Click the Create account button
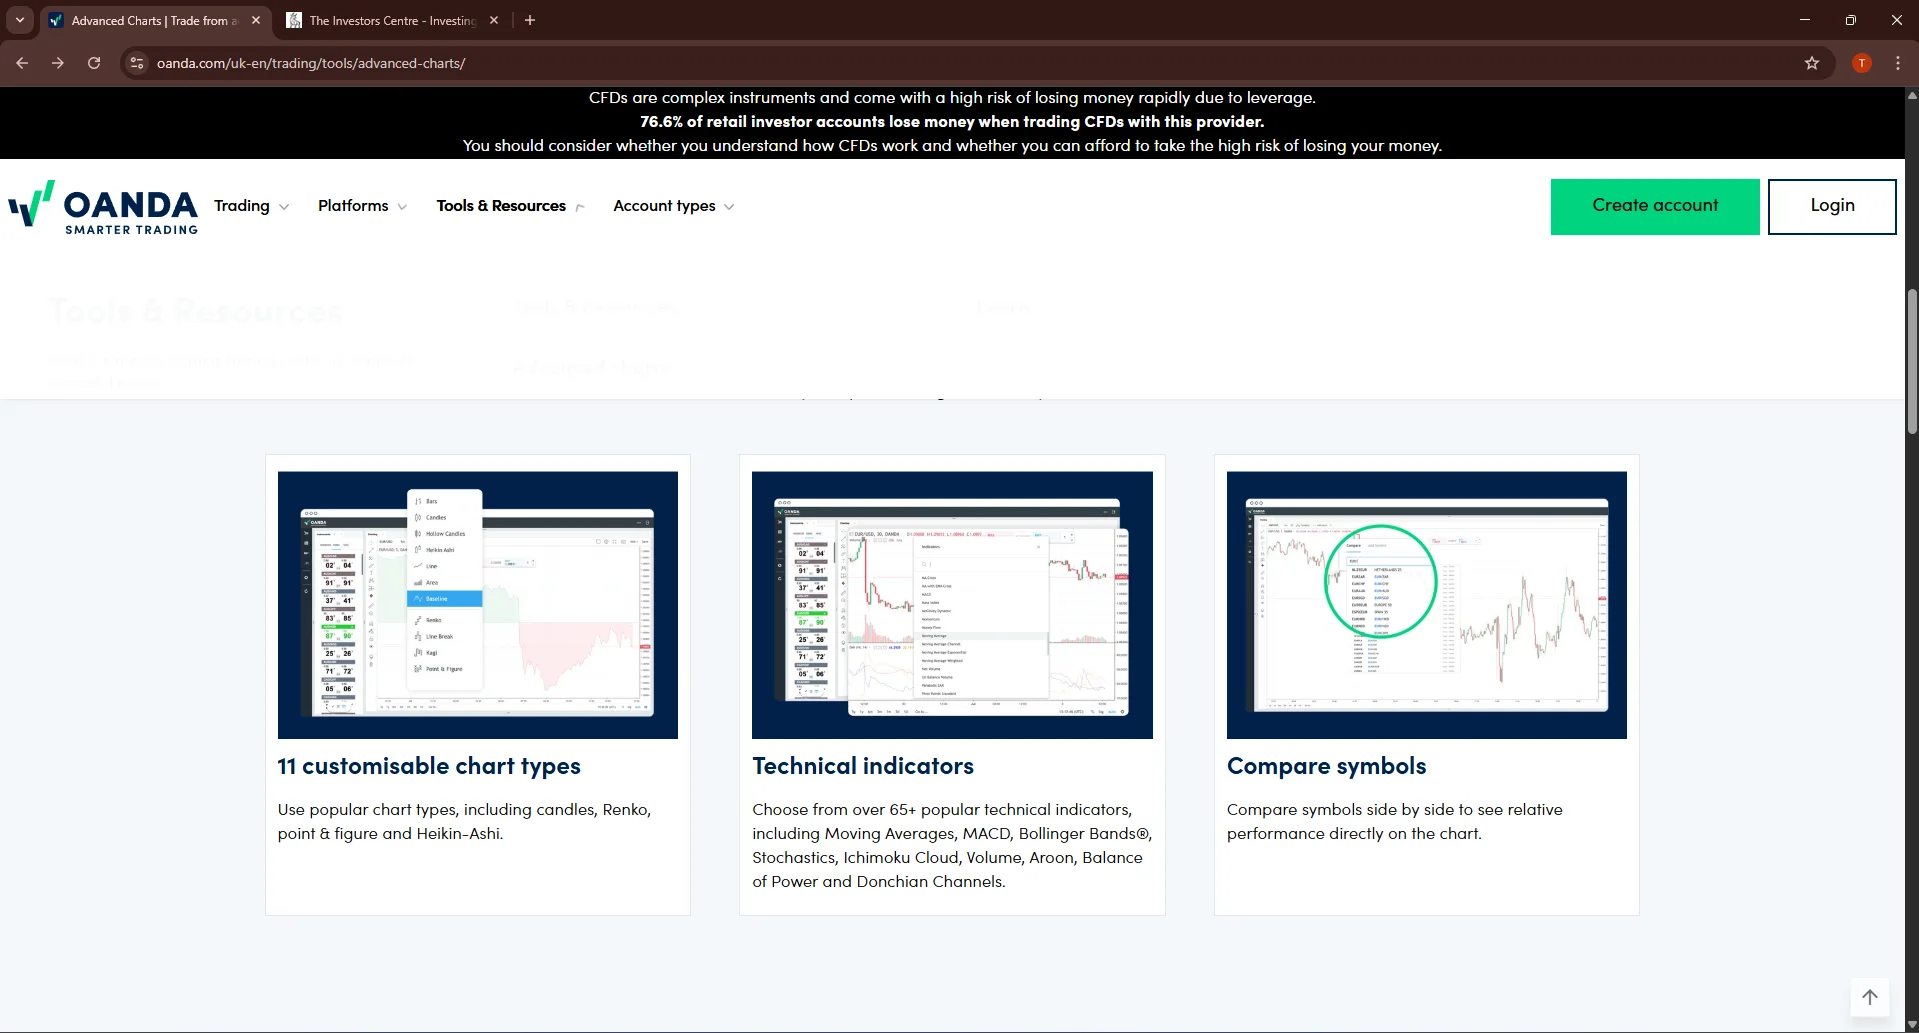 click(x=1655, y=207)
